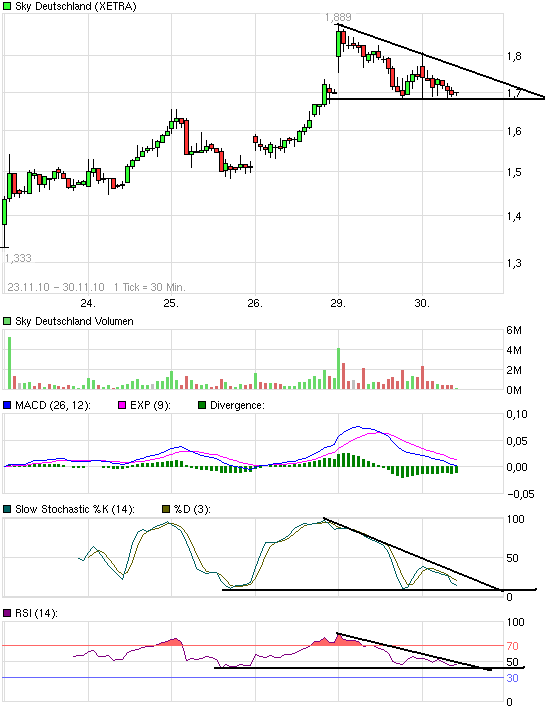545x710 pixels.
Task: Click the magenta EXP (9) legend swatch
Action: [122, 405]
